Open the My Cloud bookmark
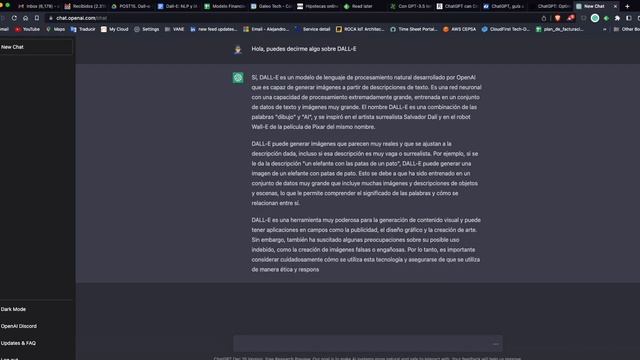The width and height of the screenshot is (640, 360). click(x=115, y=29)
